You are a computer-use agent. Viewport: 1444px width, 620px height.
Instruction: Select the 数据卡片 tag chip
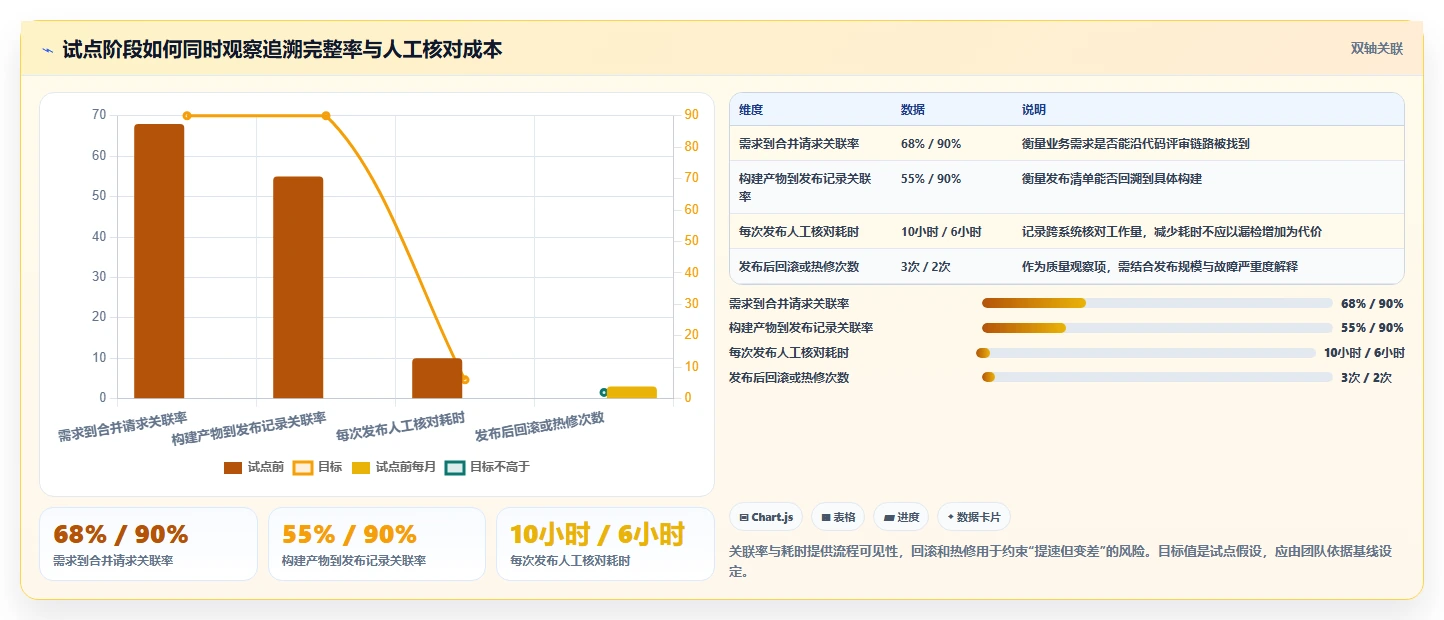(973, 517)
